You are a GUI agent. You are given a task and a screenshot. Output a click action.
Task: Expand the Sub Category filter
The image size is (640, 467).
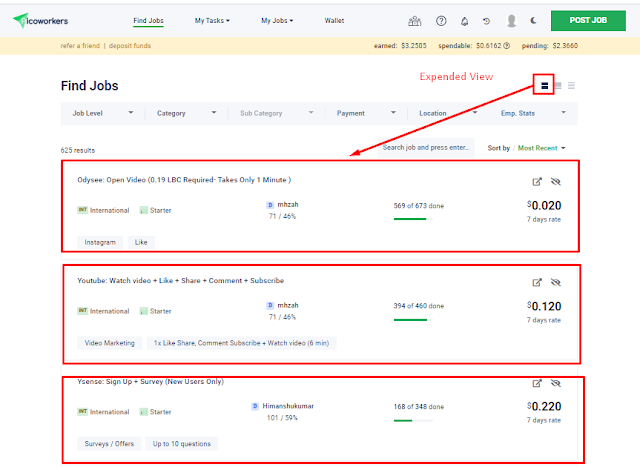pyautogui.click(x=277, y=113)
